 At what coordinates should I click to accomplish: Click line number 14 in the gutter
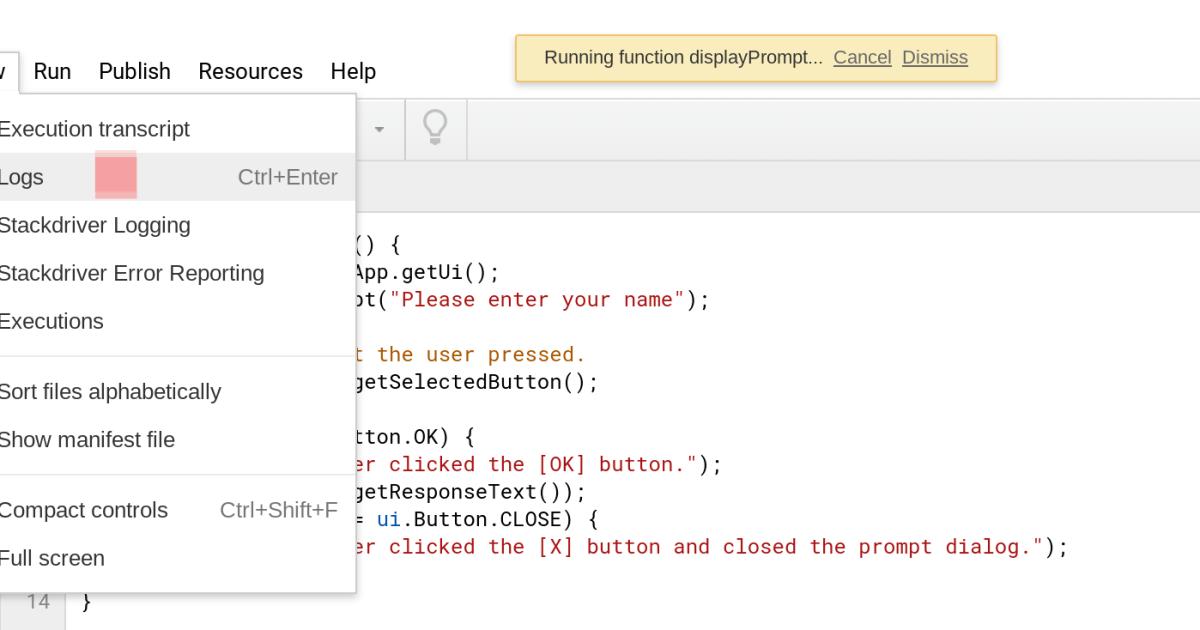(38, 602)
